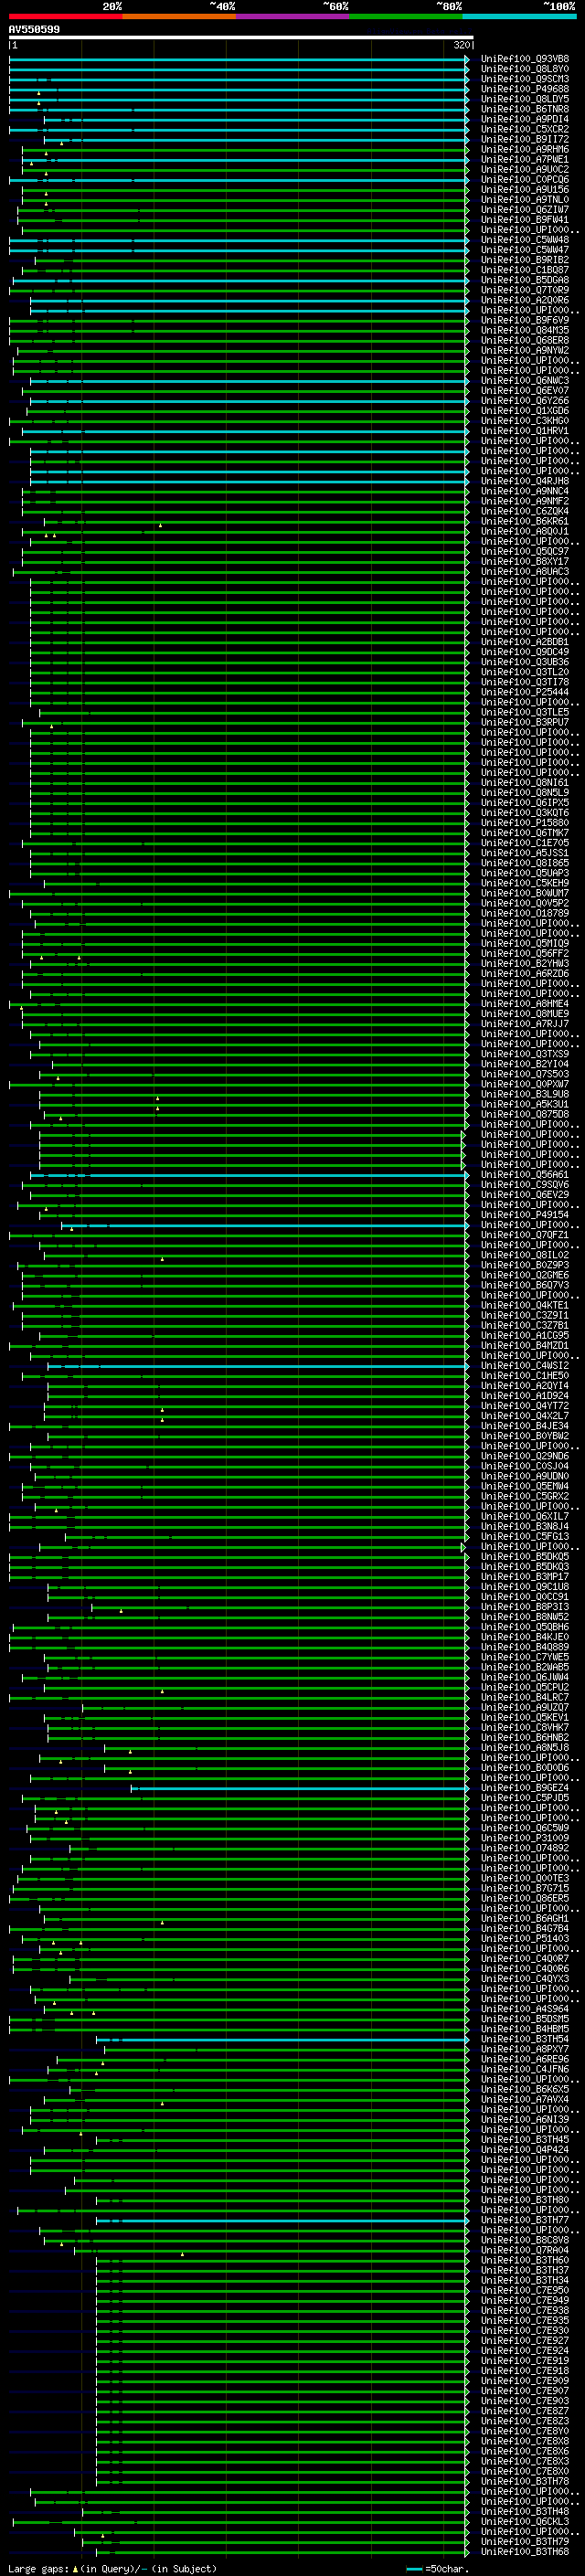Choose the UniRef100_B6KR61 entry
The height and width of the screenshot is (2576, 585).
(x=525, y=521)
